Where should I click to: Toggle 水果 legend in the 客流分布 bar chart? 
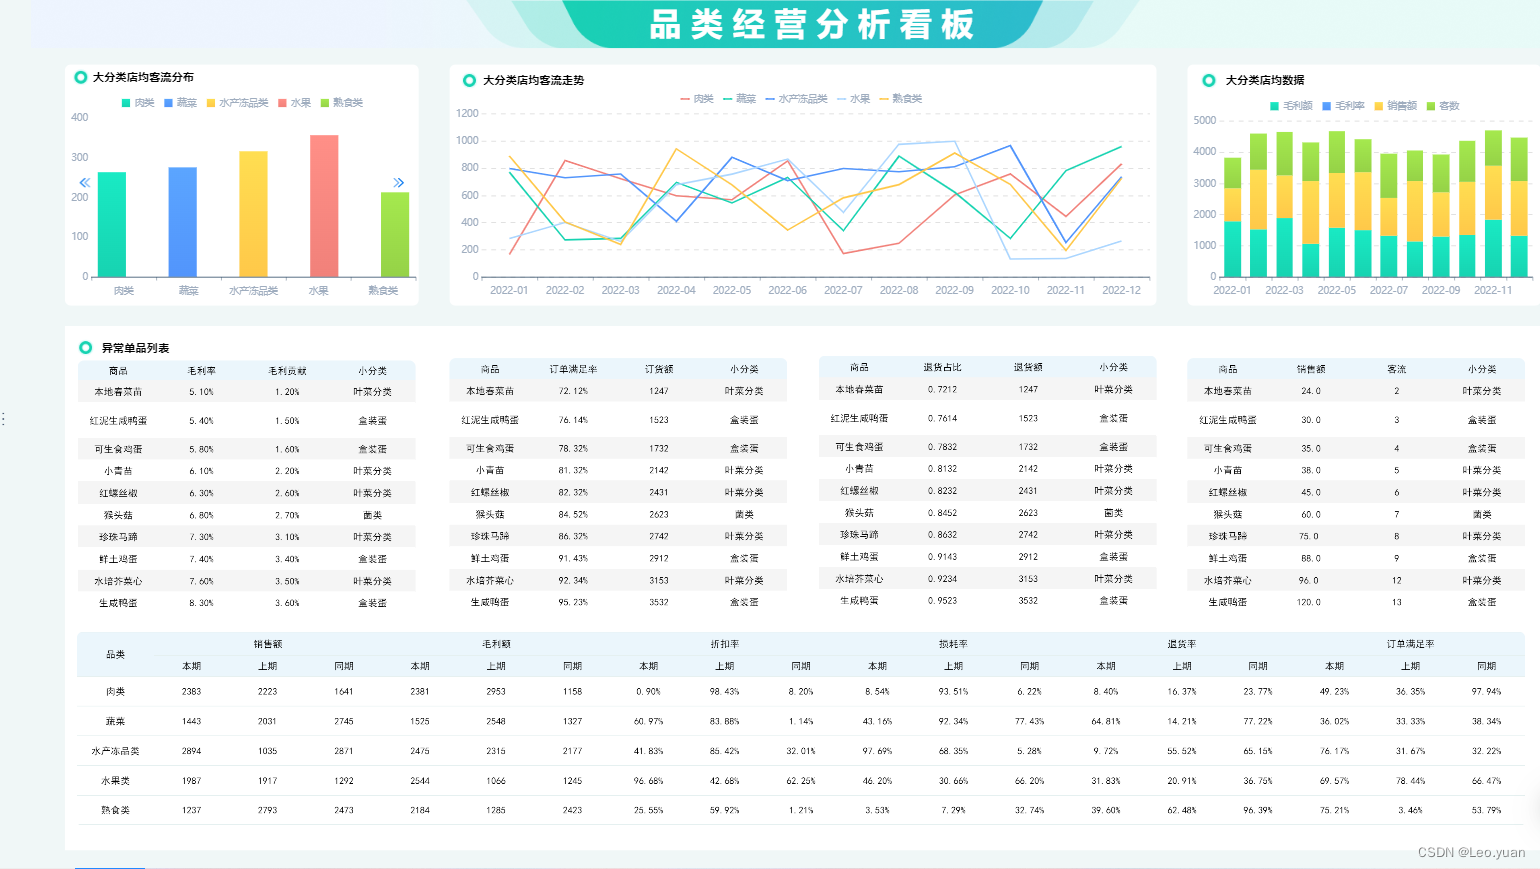tap(294, 103)
